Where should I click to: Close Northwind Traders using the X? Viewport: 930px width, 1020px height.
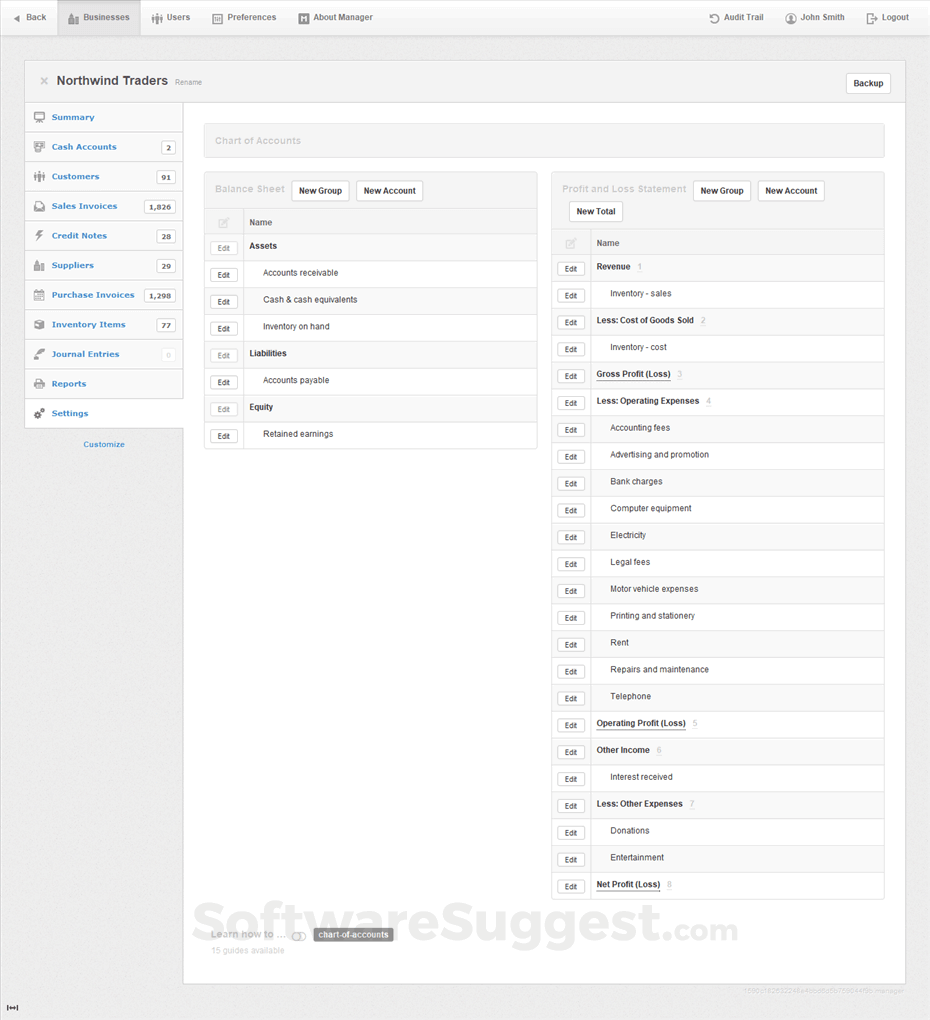[44, 81]
